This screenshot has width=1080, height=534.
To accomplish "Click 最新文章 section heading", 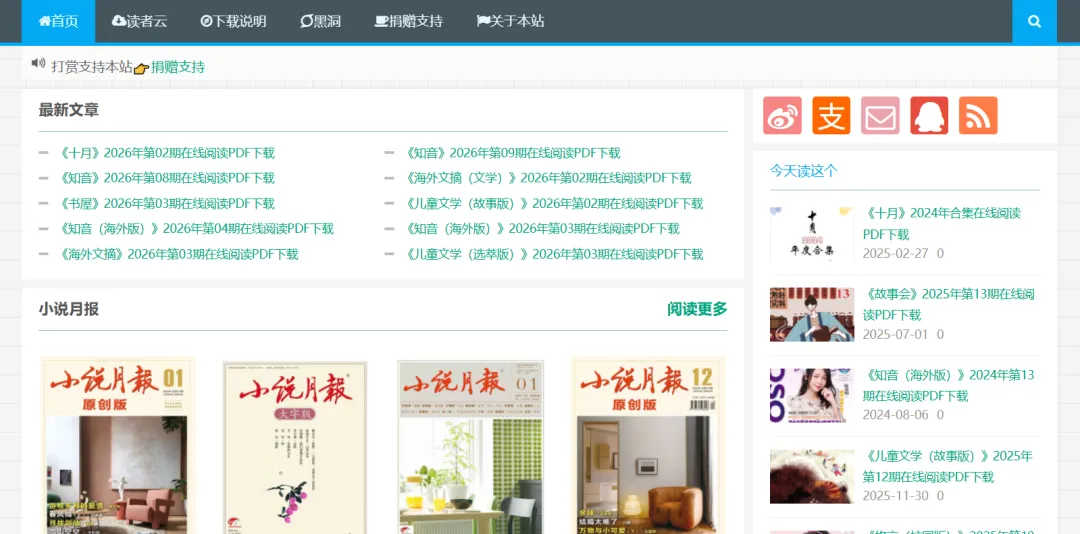I will tap(69, 110).
